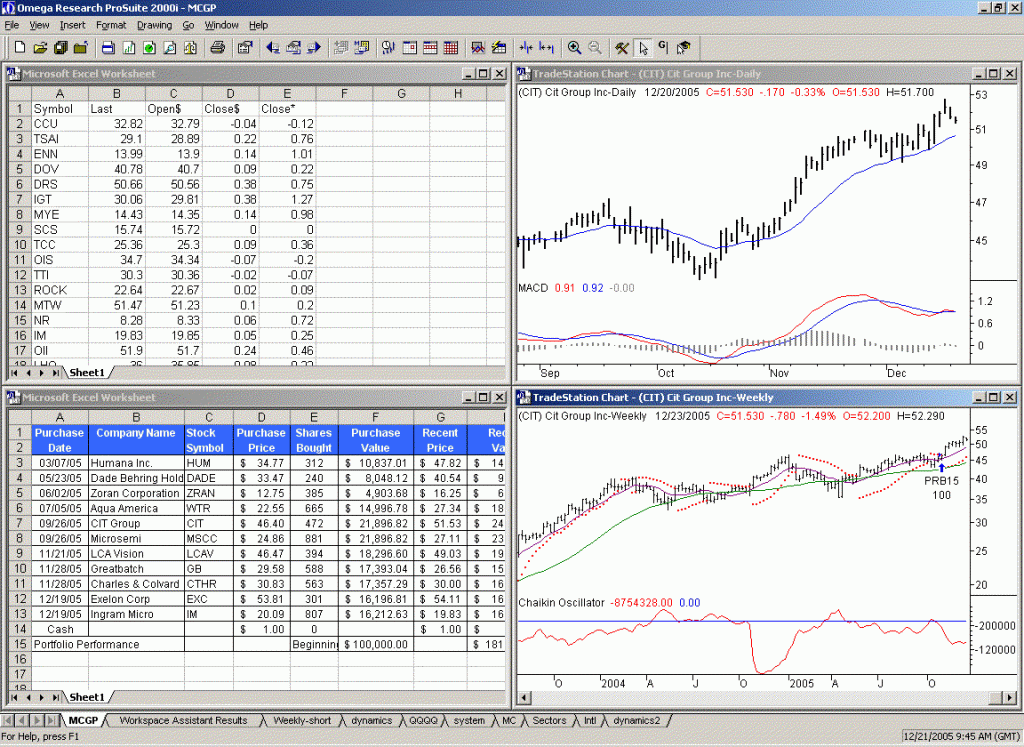
Task: Select column B header in top worksheet
Action: pos(117,93)
